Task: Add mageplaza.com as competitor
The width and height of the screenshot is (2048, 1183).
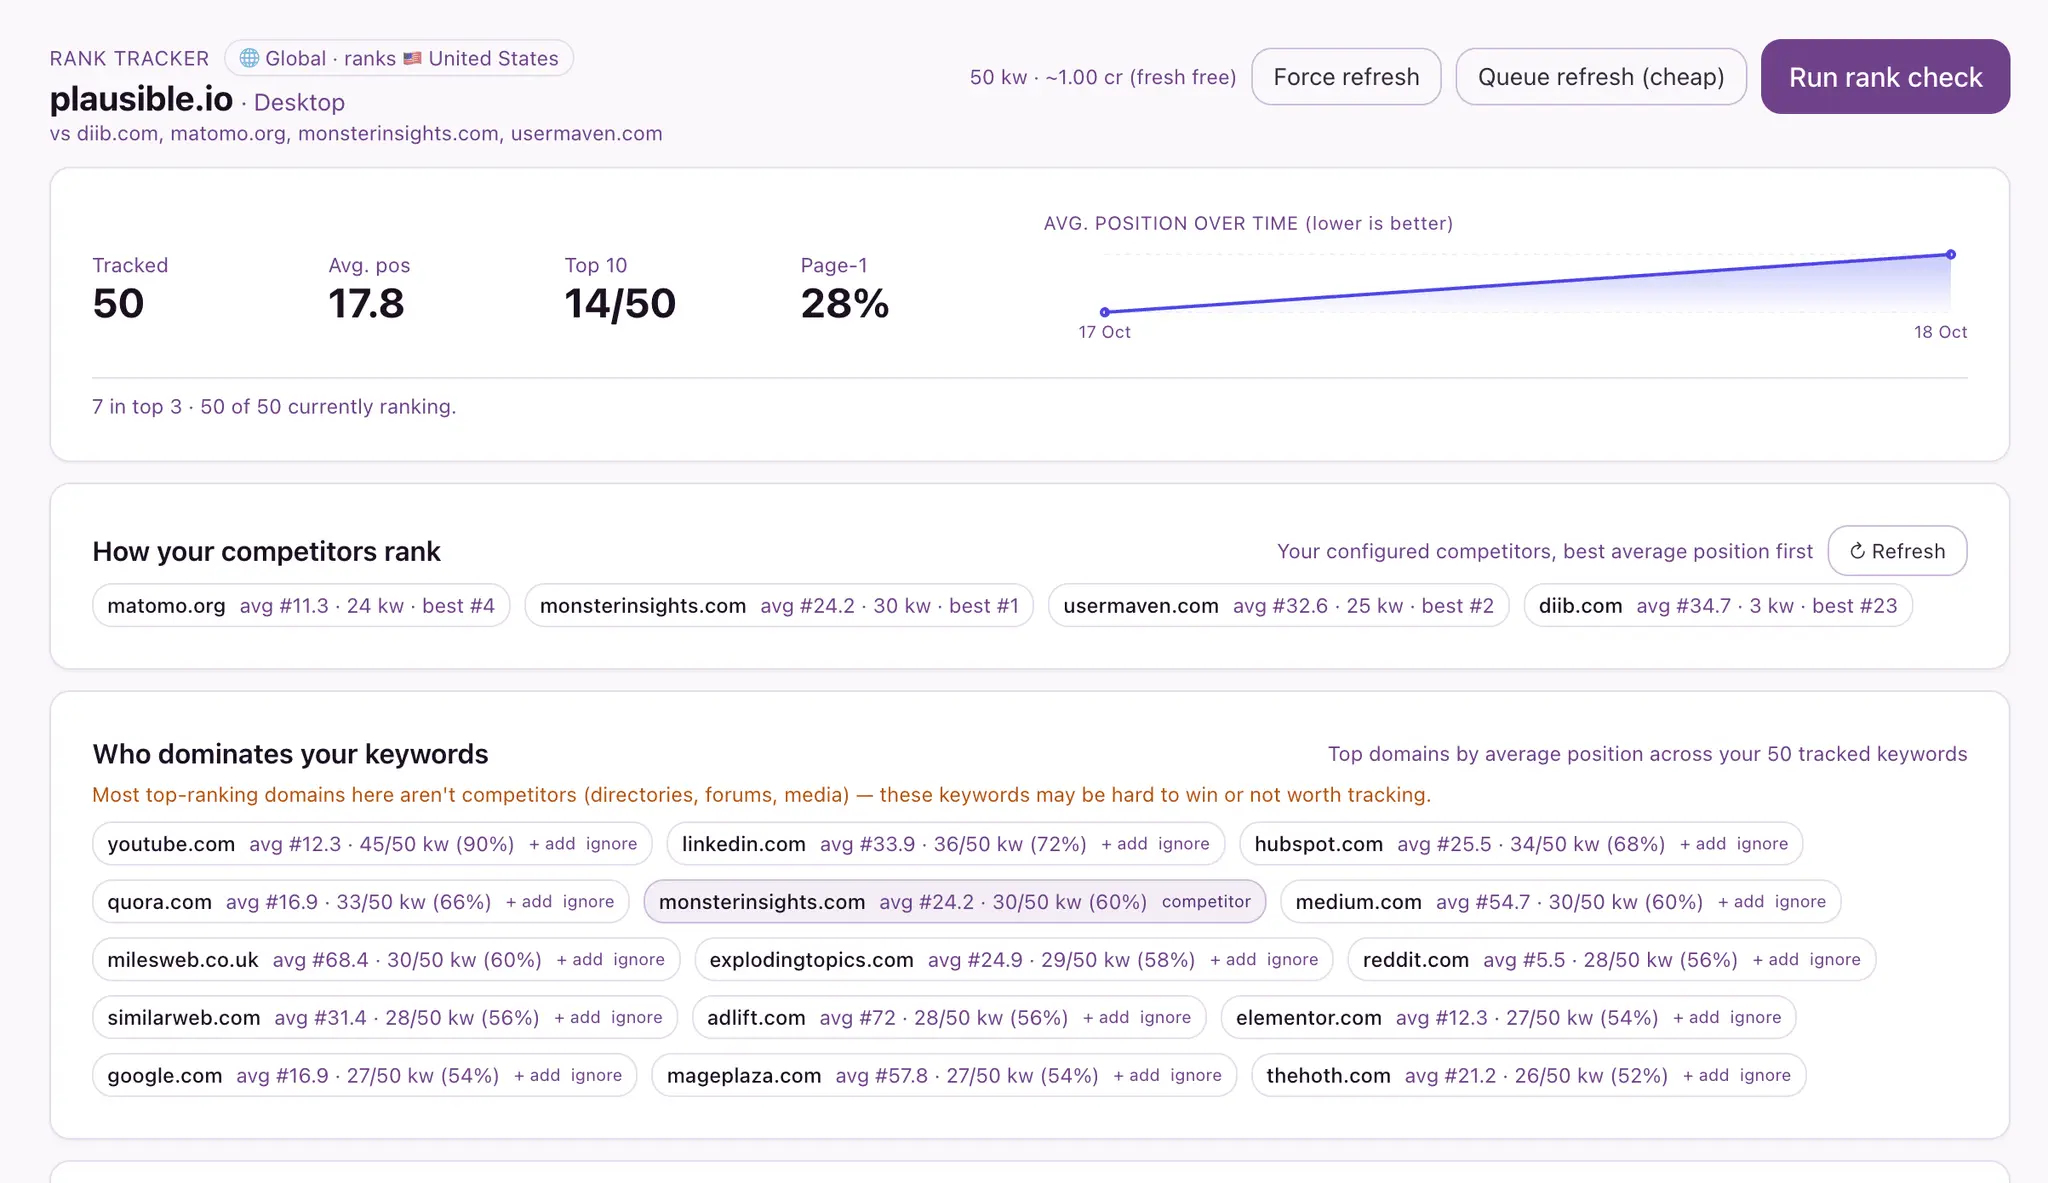Action: (1137, 1076)
